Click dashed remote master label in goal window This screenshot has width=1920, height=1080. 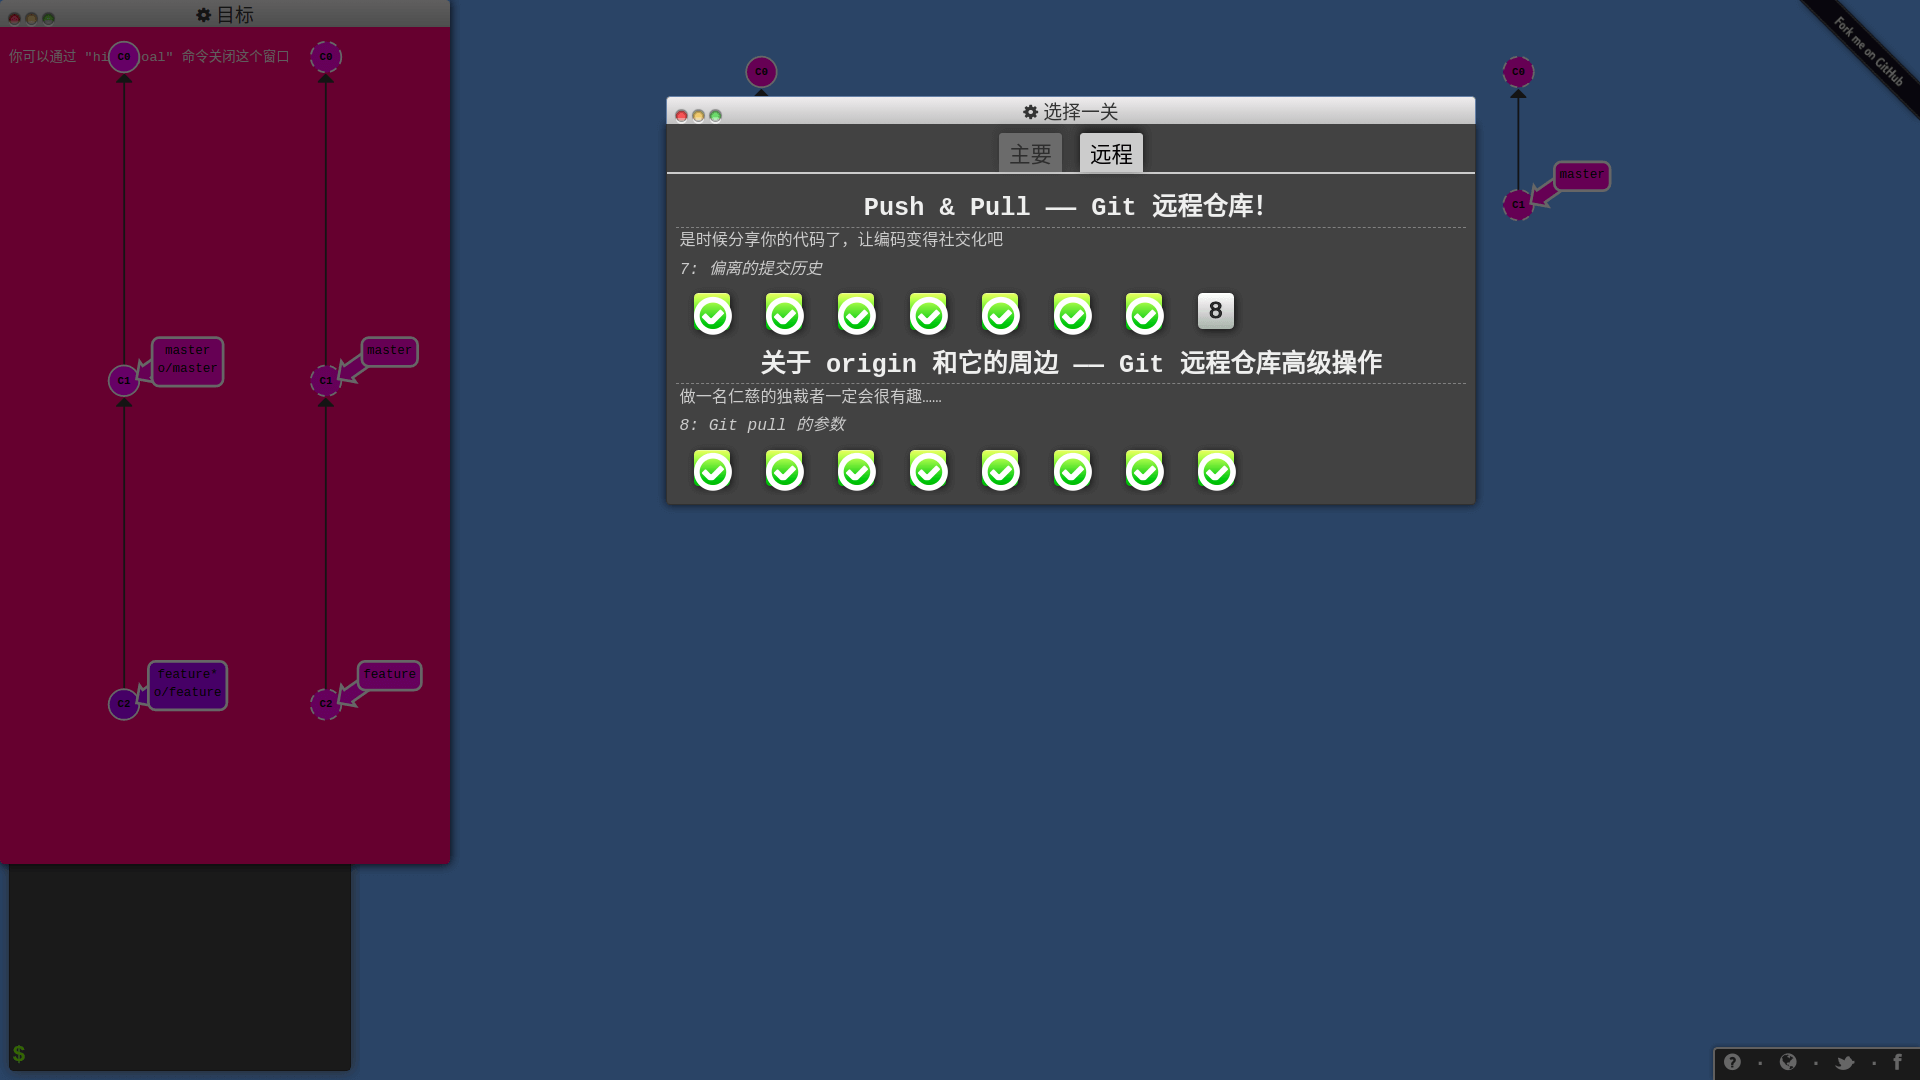tap(389, 351)
